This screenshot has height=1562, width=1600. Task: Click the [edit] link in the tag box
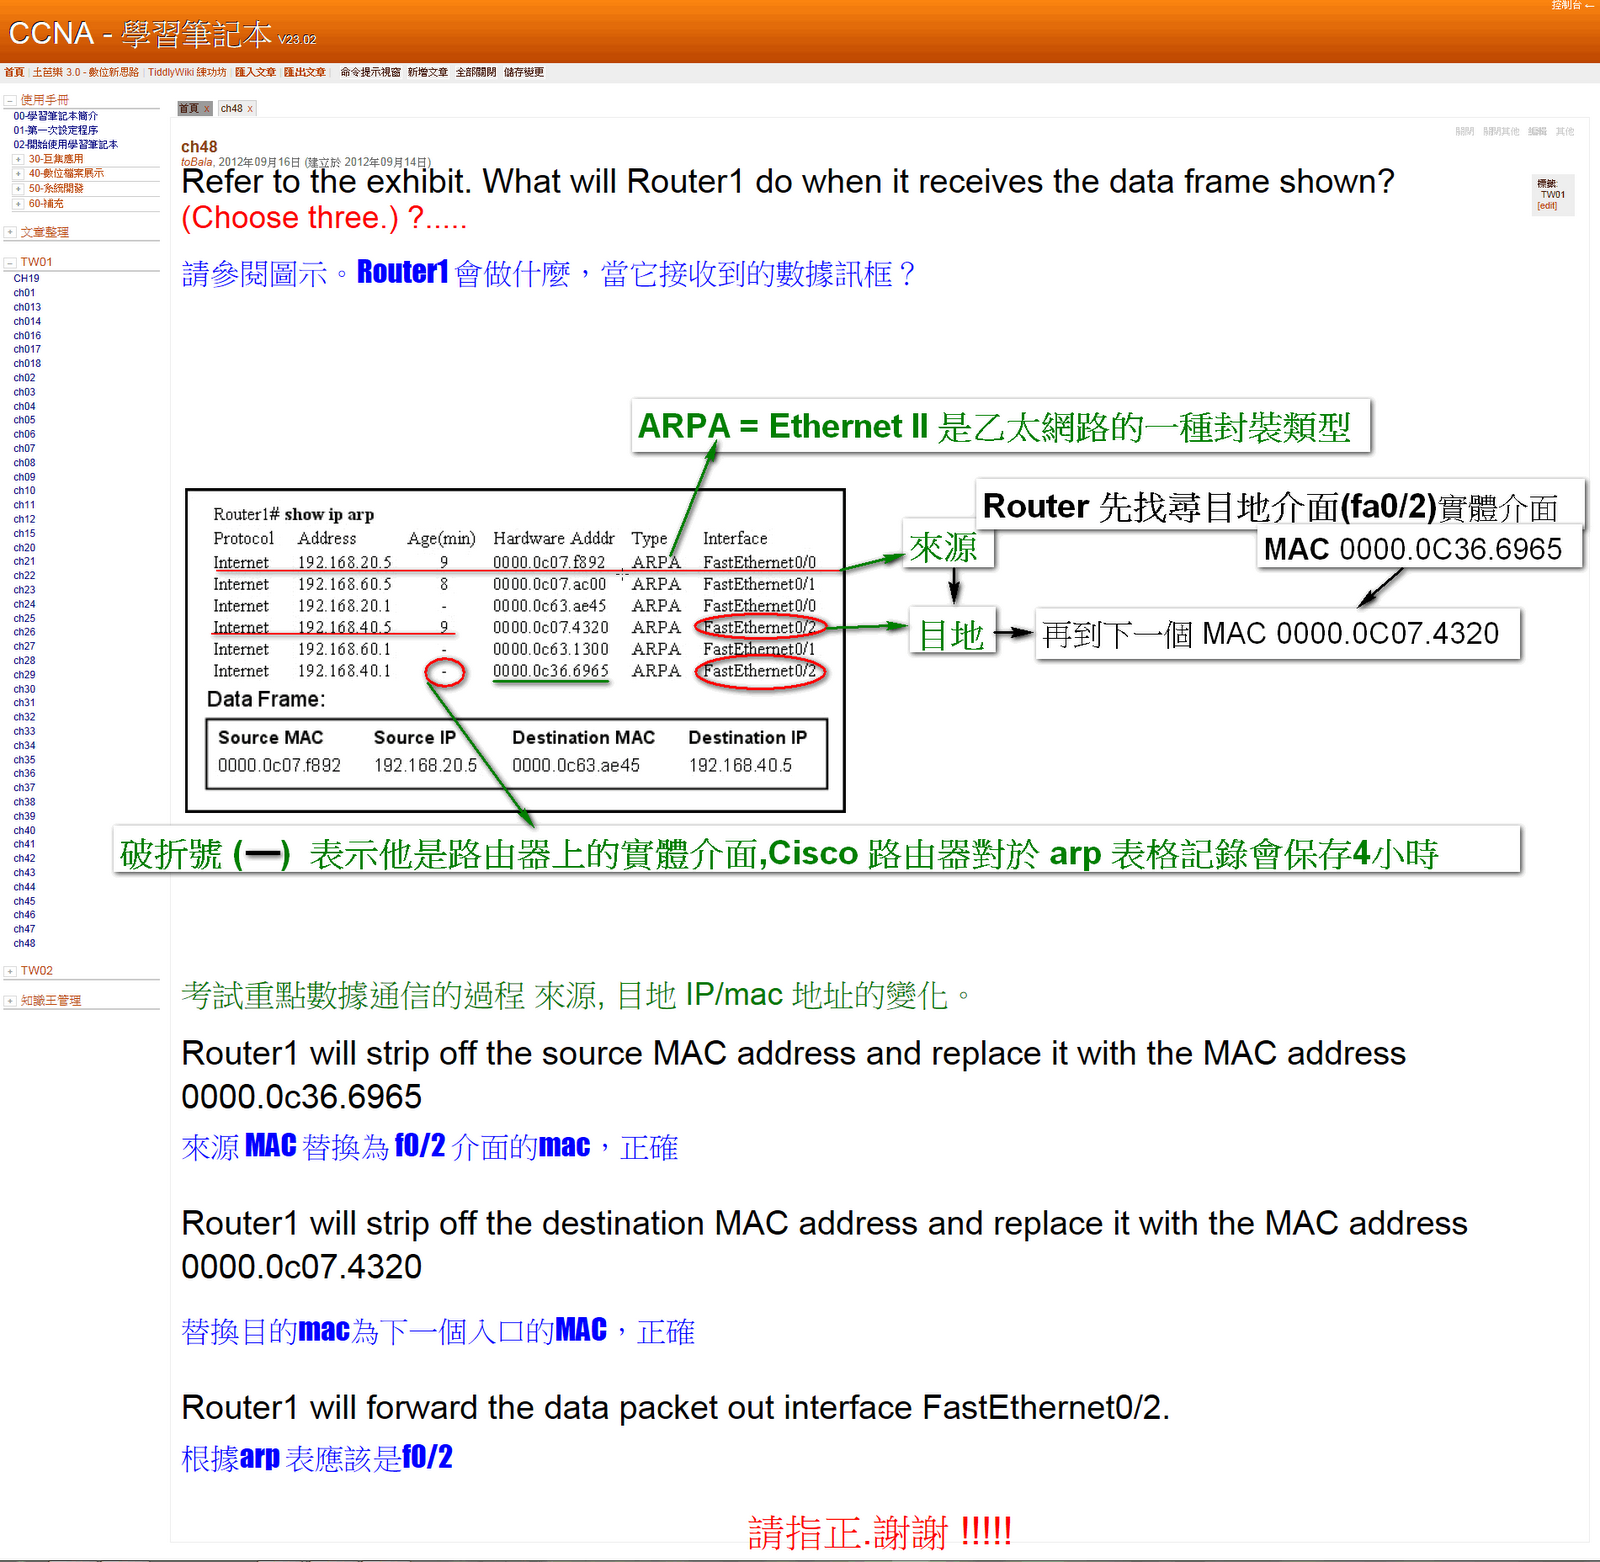tap(1547, 206)
